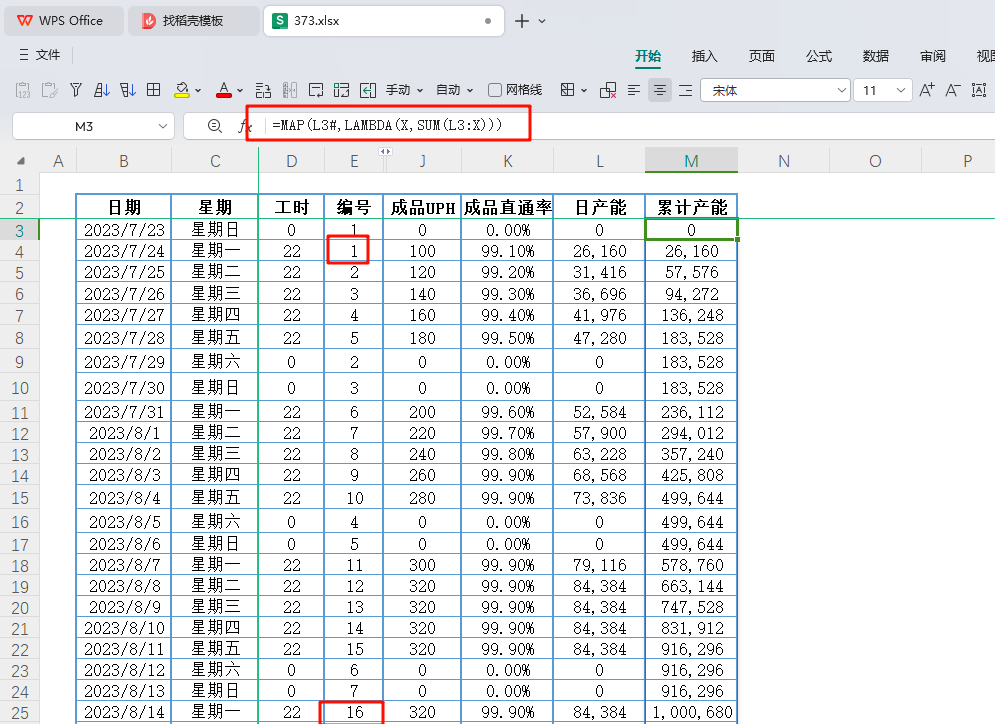Viewport: 995px width, 724px height.
Task: Center align the cell text
Action: tap(660, 90)
